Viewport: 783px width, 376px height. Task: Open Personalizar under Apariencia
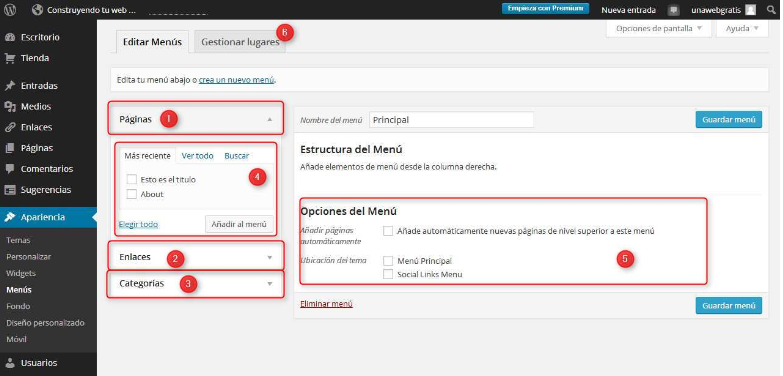pos(28,257)
